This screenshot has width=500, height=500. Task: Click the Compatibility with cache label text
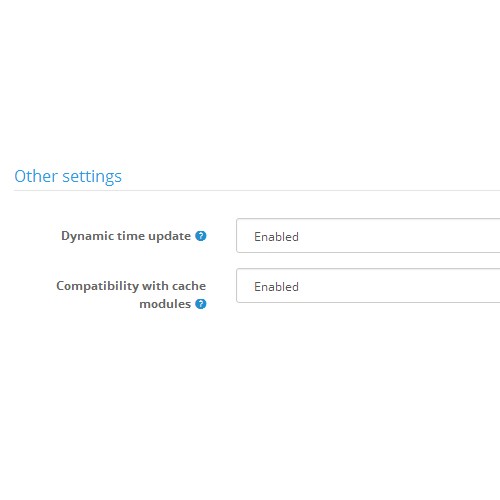[x=131, y=286]
